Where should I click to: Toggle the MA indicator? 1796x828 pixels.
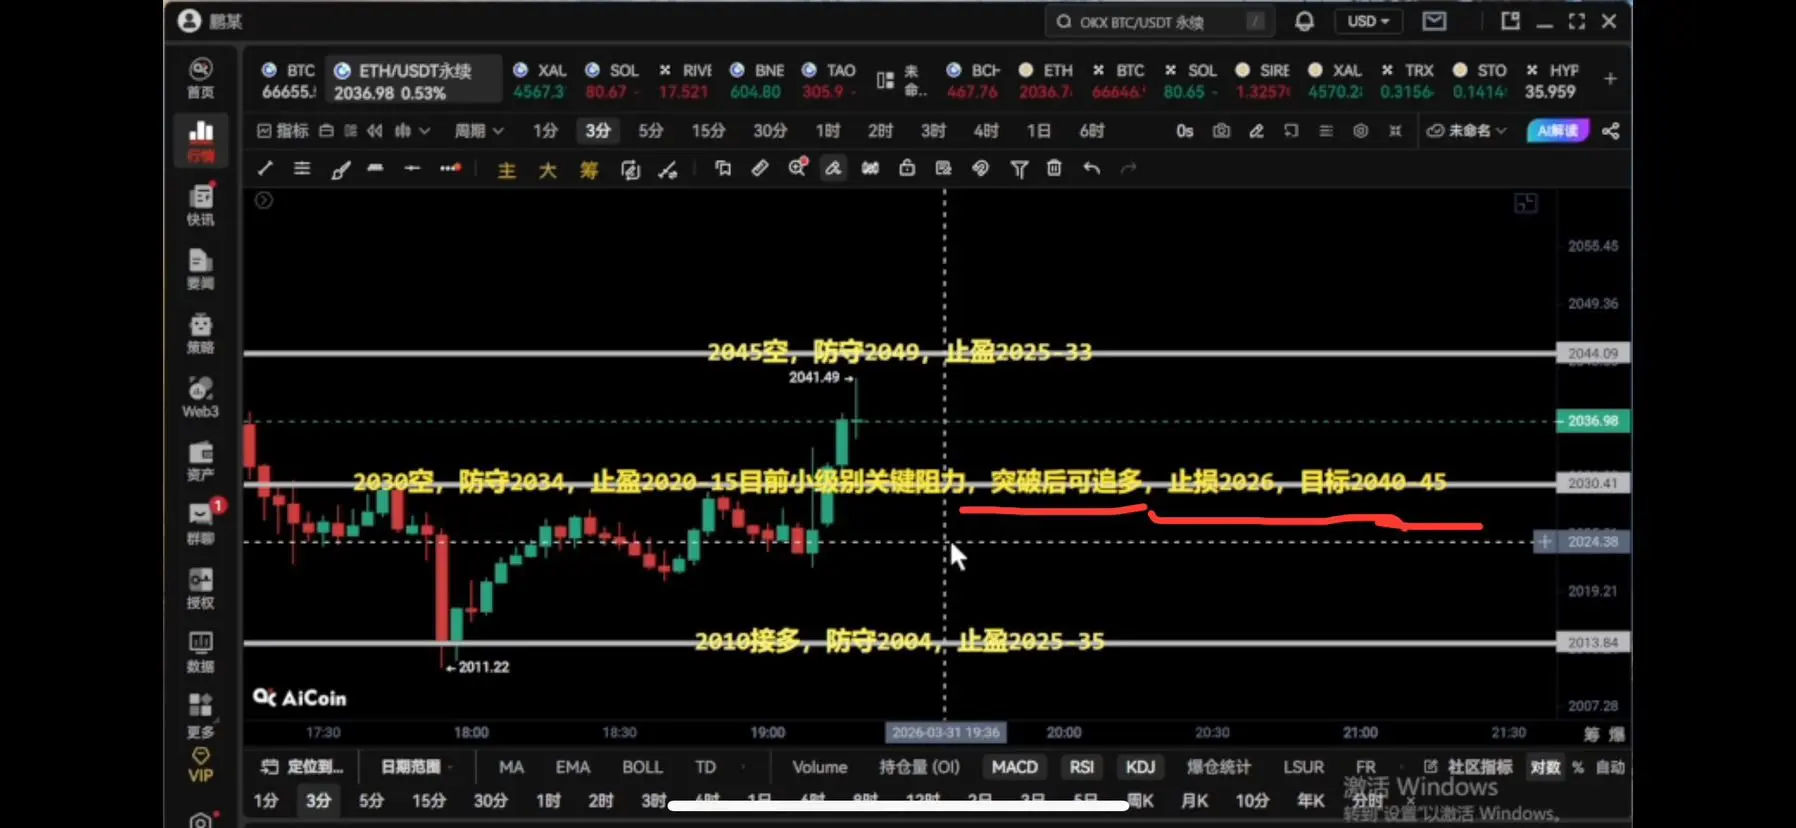point(511,767)
